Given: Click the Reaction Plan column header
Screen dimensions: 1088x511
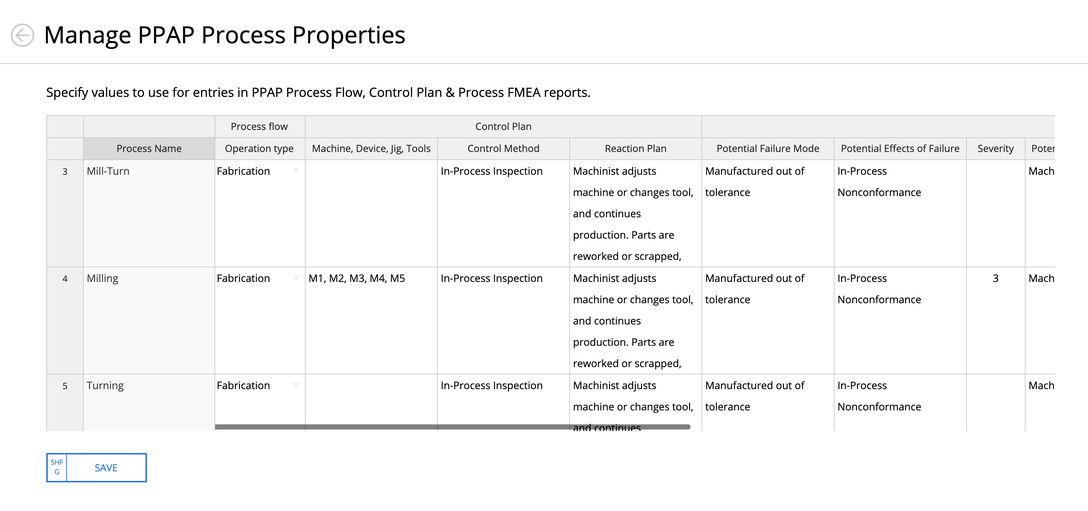Looking at the screenshot, I should coord(635,148).
